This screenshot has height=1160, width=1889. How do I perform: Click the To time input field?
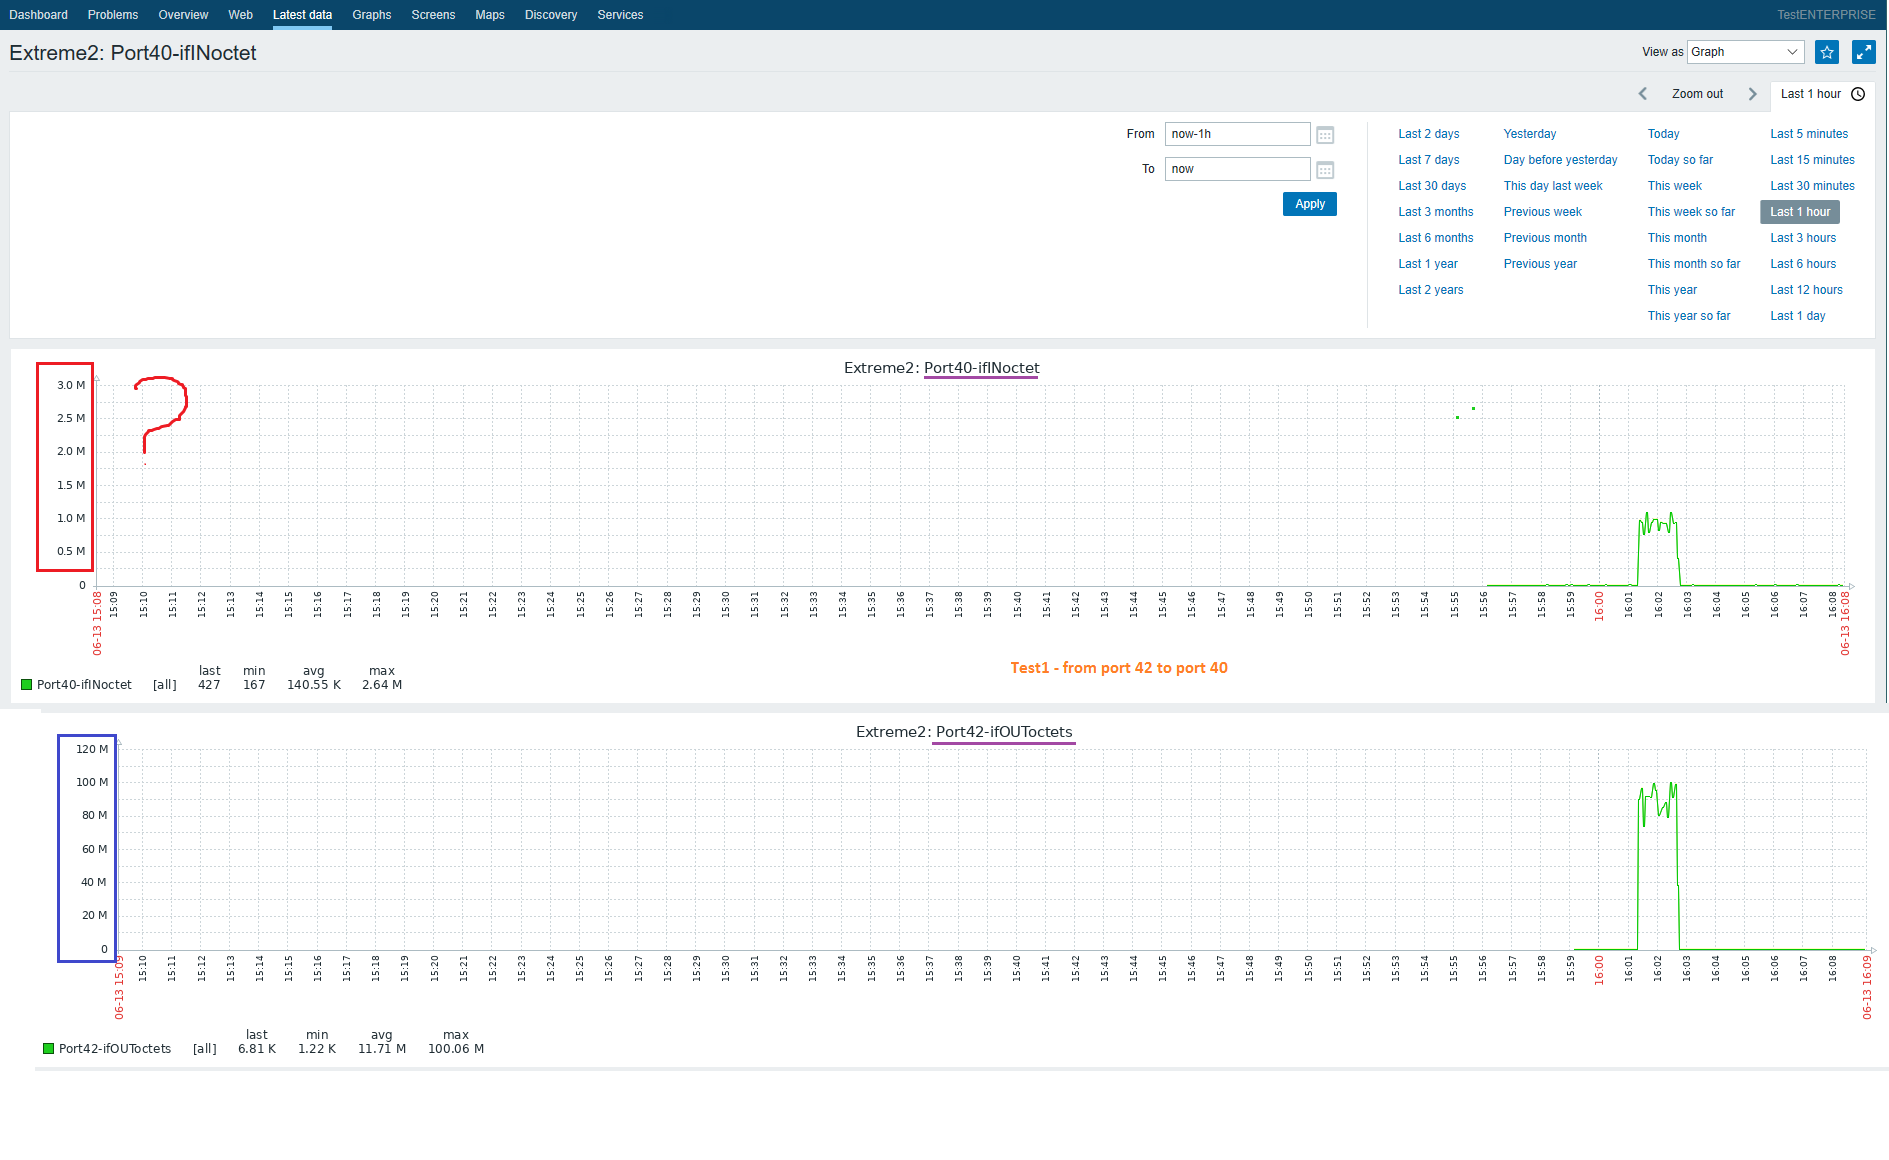[1237, 169]
